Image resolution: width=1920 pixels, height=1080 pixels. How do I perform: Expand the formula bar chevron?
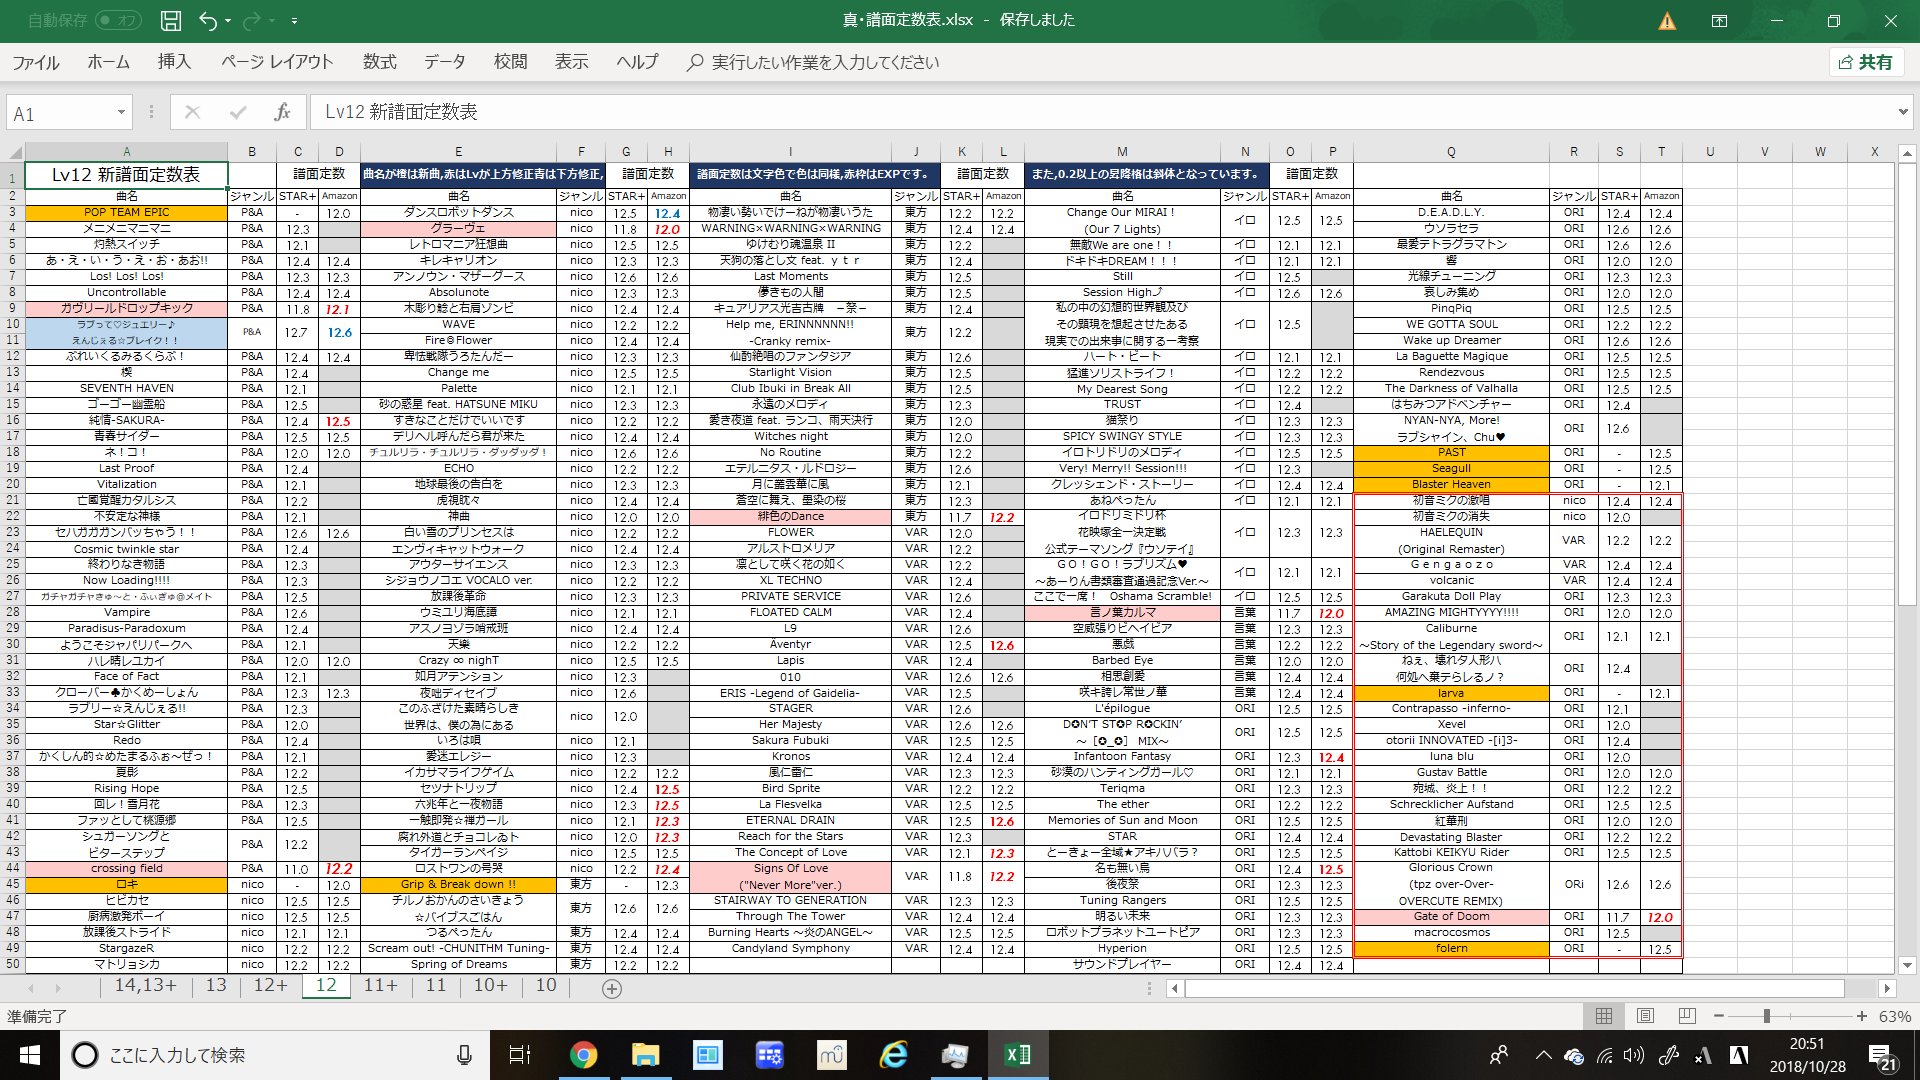pyautogui.click(x=1902, y=112)
